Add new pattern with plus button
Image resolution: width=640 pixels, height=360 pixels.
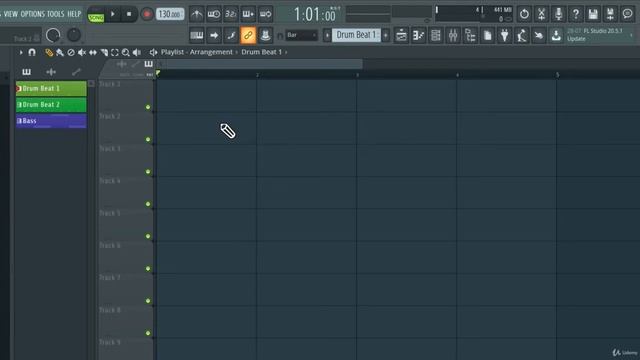pos(385,35)
